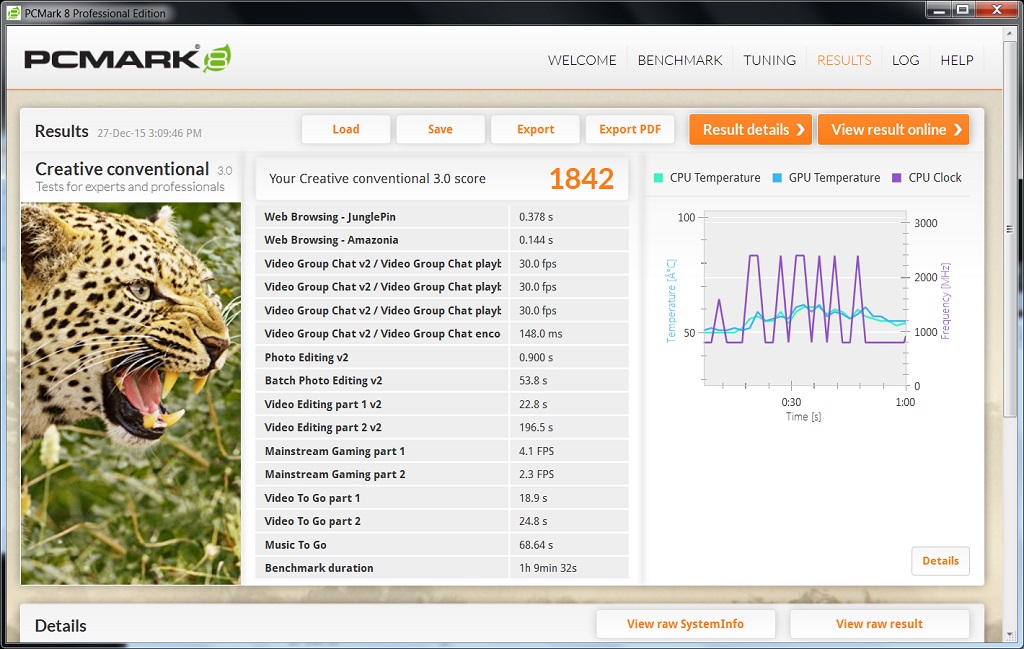Click the leopard benchmark image
Screen dimensions: 1024x649
pyautogui.click(x=131, y=393)
